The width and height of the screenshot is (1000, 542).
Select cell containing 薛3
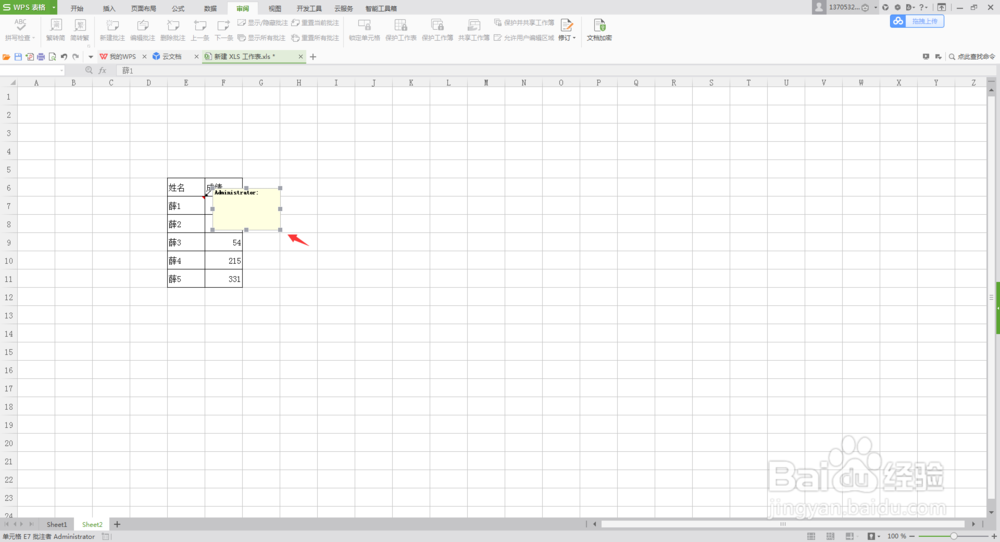pyautogui.click(x=186, y=242)
